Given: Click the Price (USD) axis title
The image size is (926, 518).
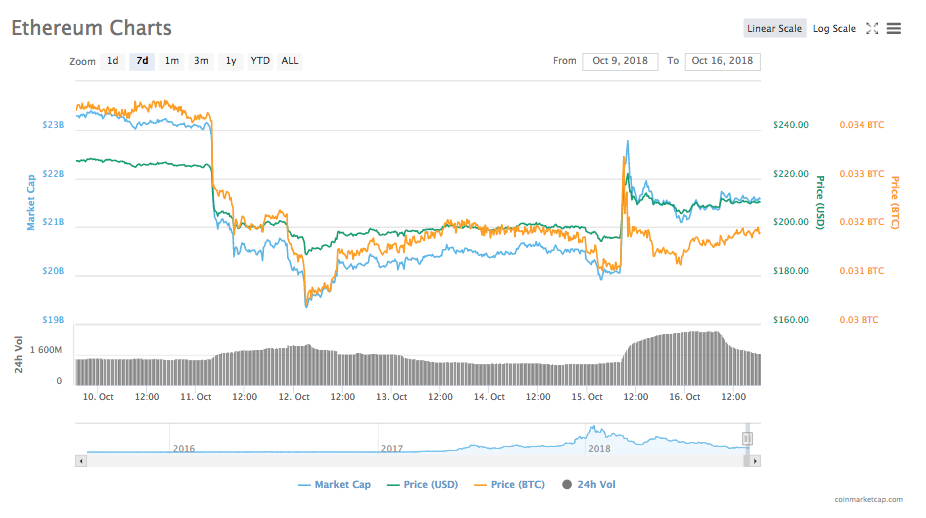Looking at the screenshot, I should tap(820, 203).
